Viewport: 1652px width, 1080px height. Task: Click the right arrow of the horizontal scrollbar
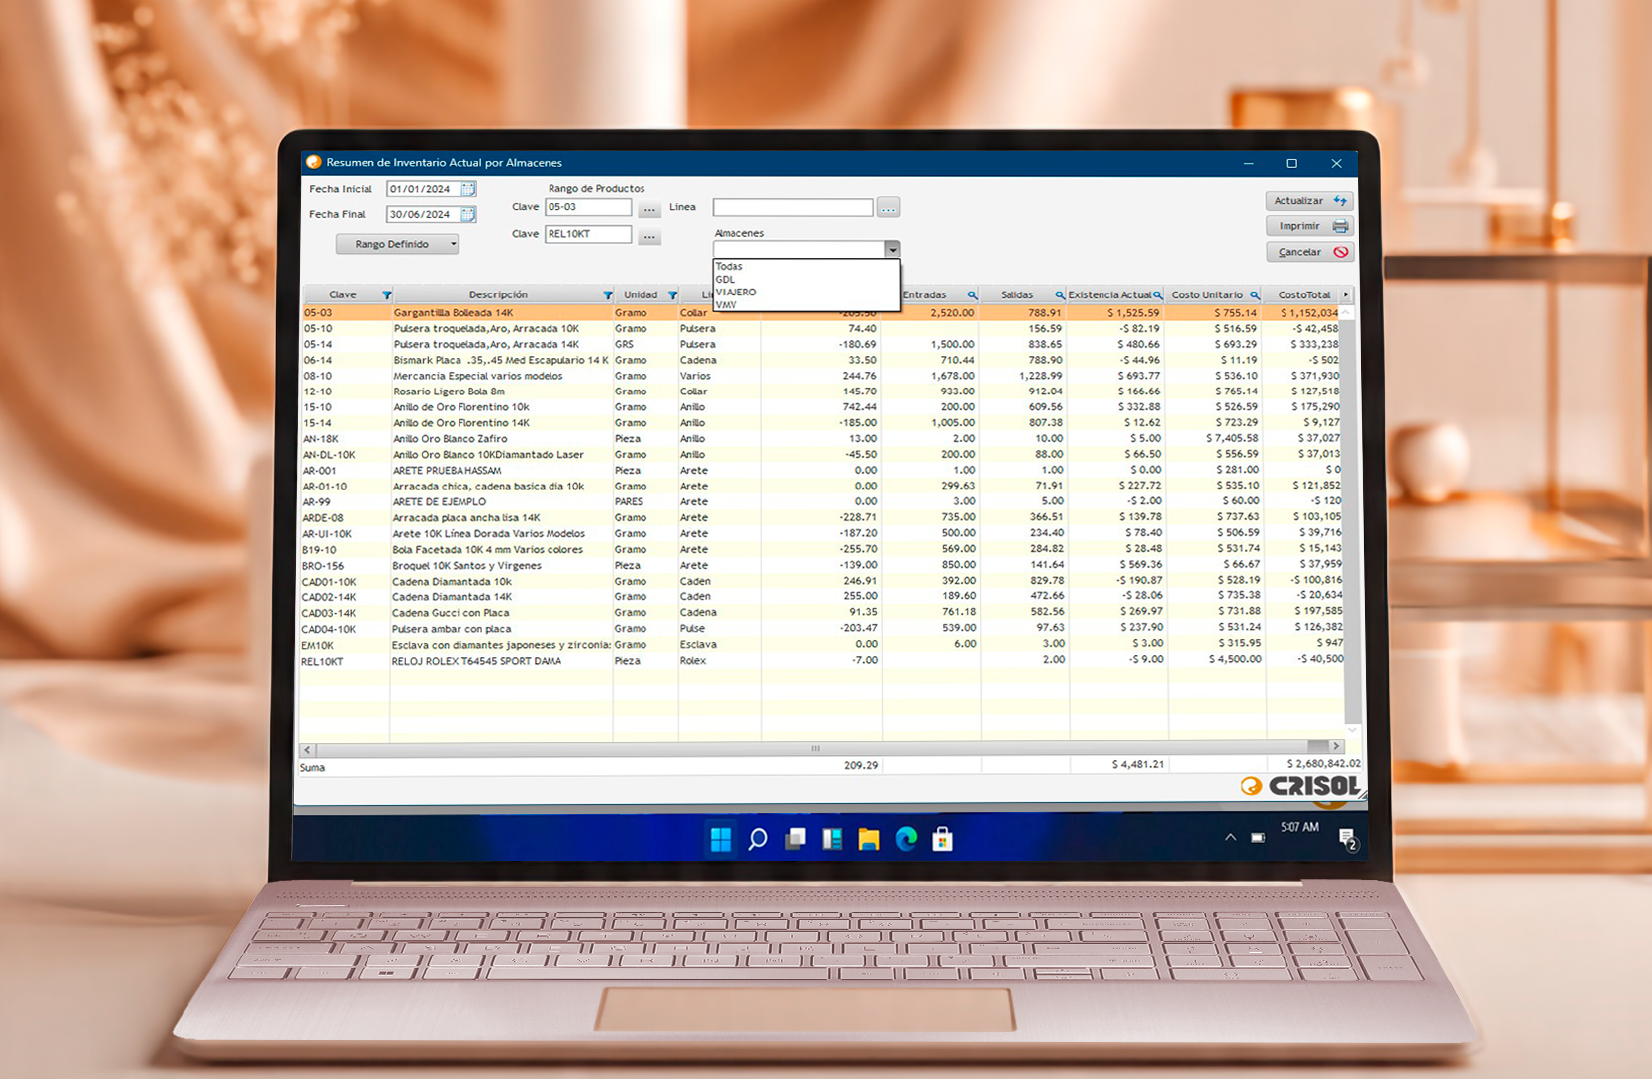1334,747
